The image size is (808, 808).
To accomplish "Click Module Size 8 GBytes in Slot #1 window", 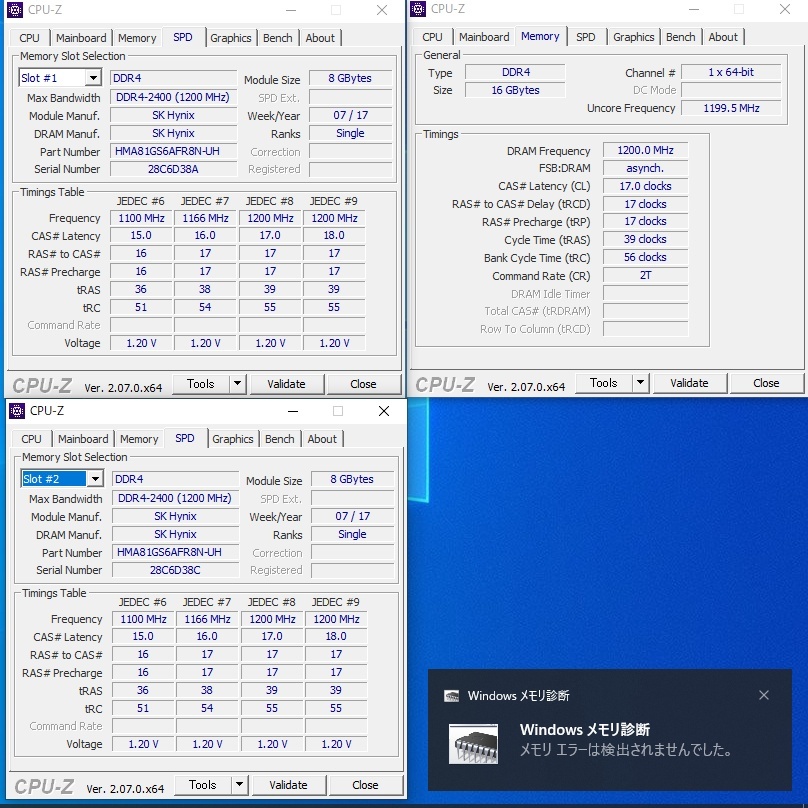I will pyautogui.click(x=350, y=78).
